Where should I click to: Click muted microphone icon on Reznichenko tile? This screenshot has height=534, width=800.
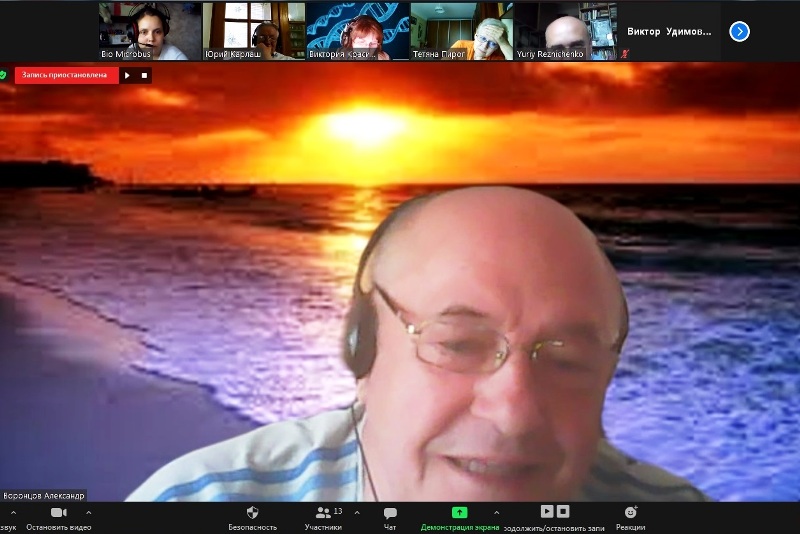pos(625,54)
